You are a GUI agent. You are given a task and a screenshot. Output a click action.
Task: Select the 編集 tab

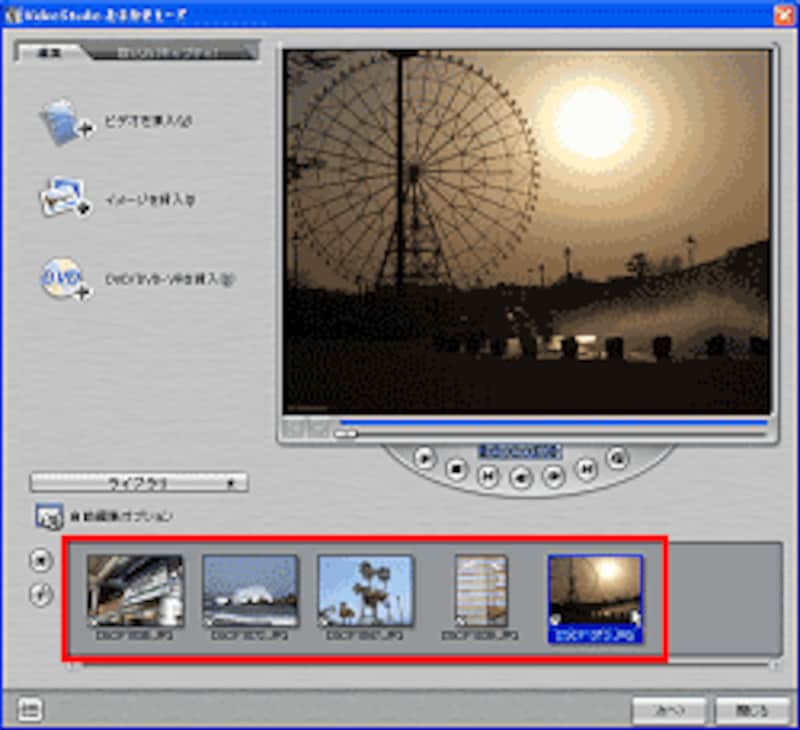point(49,51)
